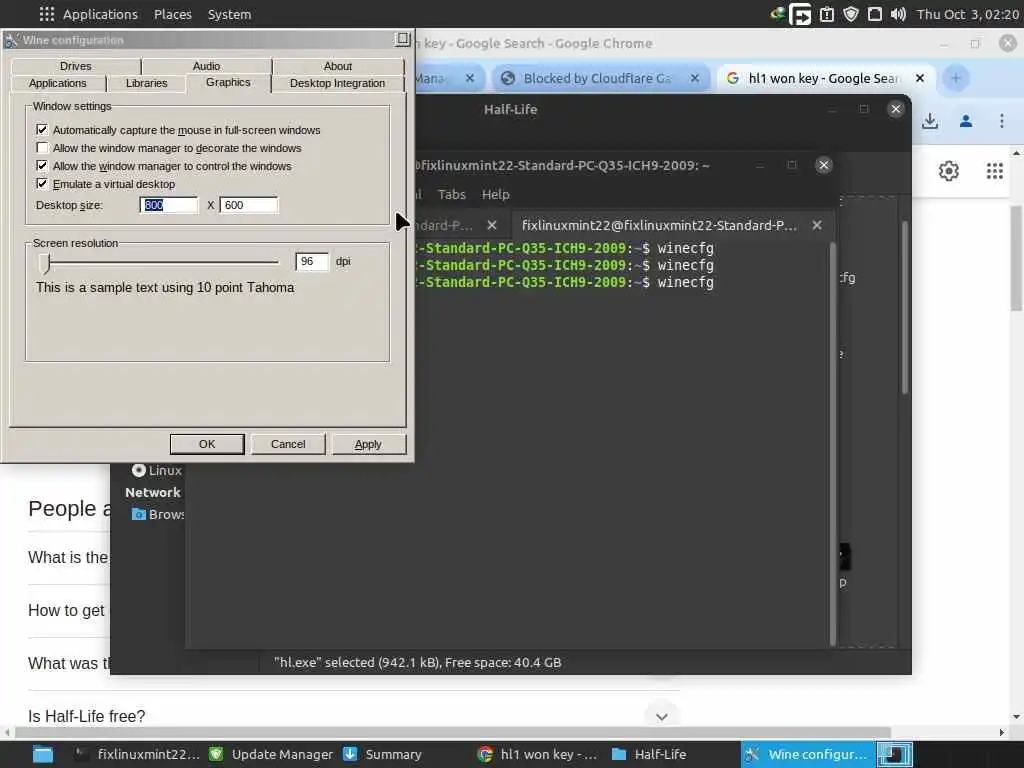This screenshot has width=1024, height=768.
Task: Switch to the About tab
Action: 338,66
